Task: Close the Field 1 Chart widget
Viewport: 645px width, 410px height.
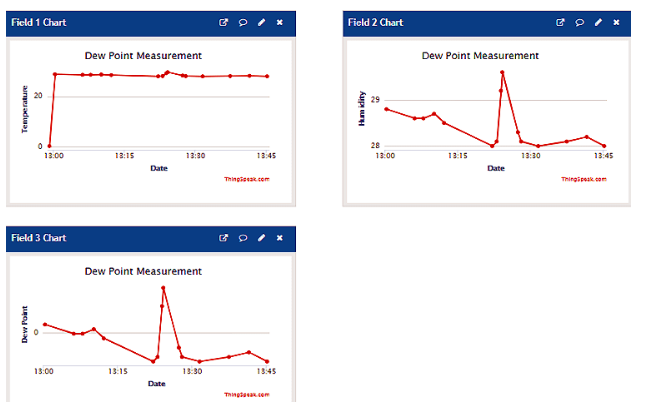Action: [280, 22]
